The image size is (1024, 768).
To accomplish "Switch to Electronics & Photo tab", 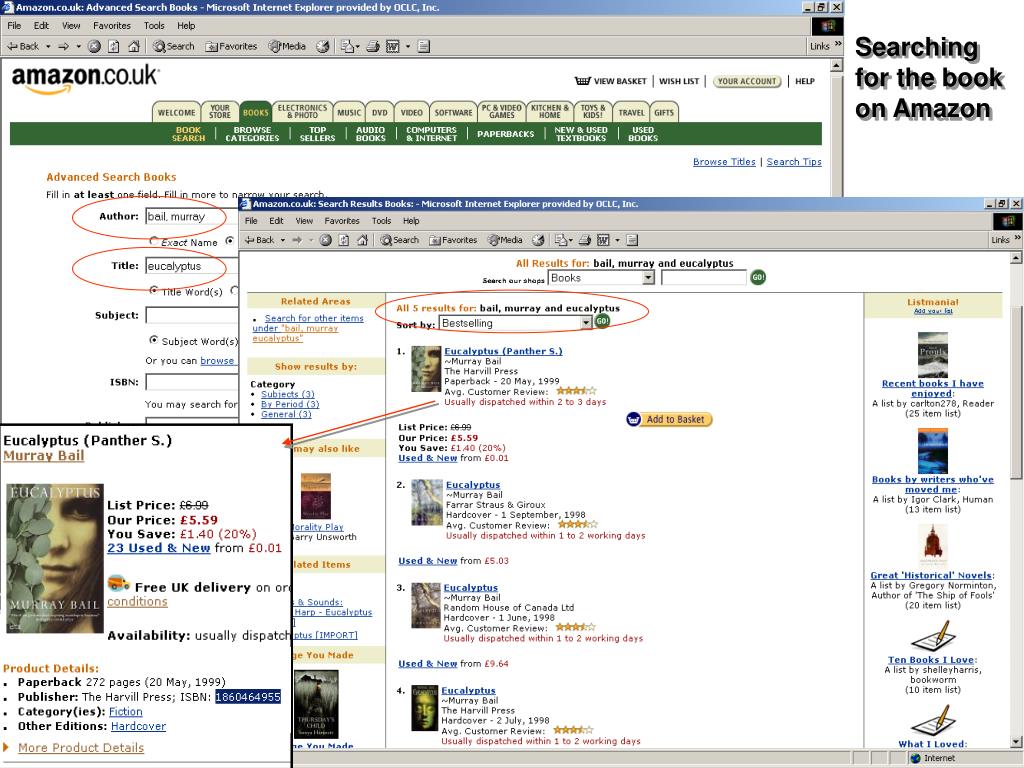I will [302, 112].
